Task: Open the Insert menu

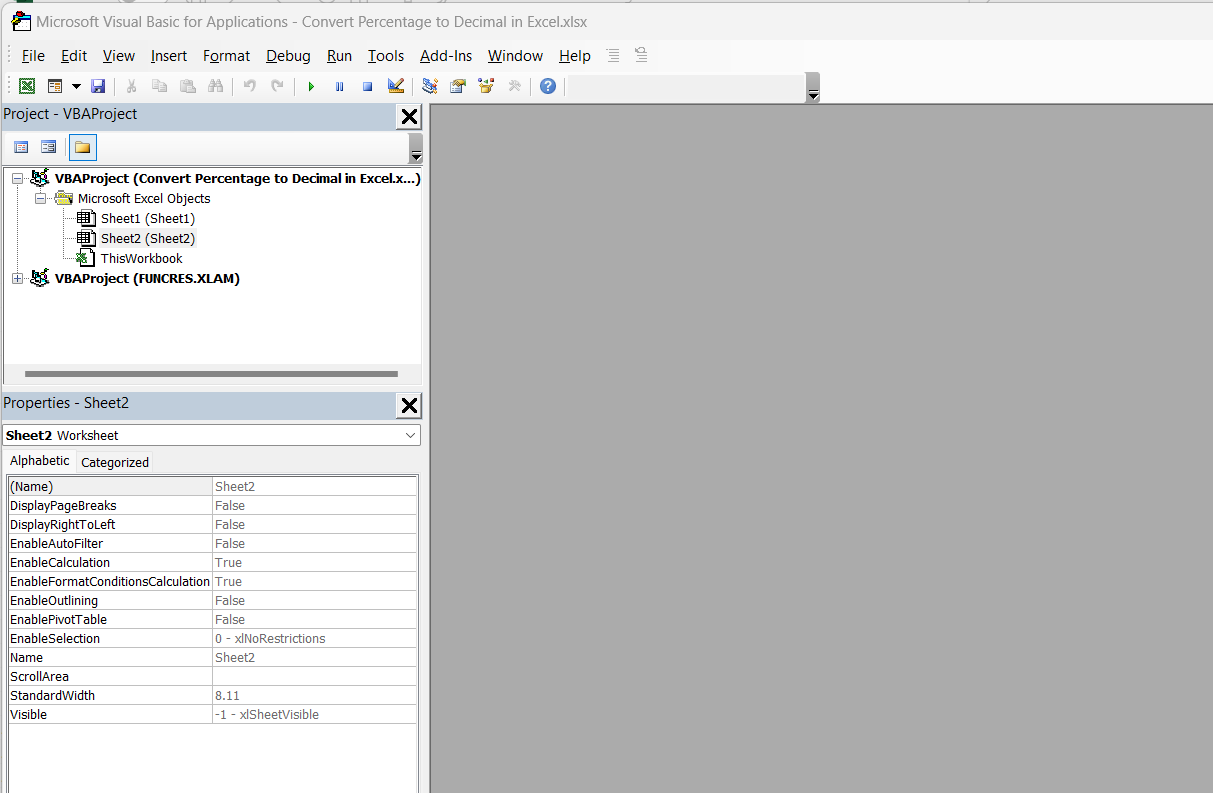Action: pos(169,56)
